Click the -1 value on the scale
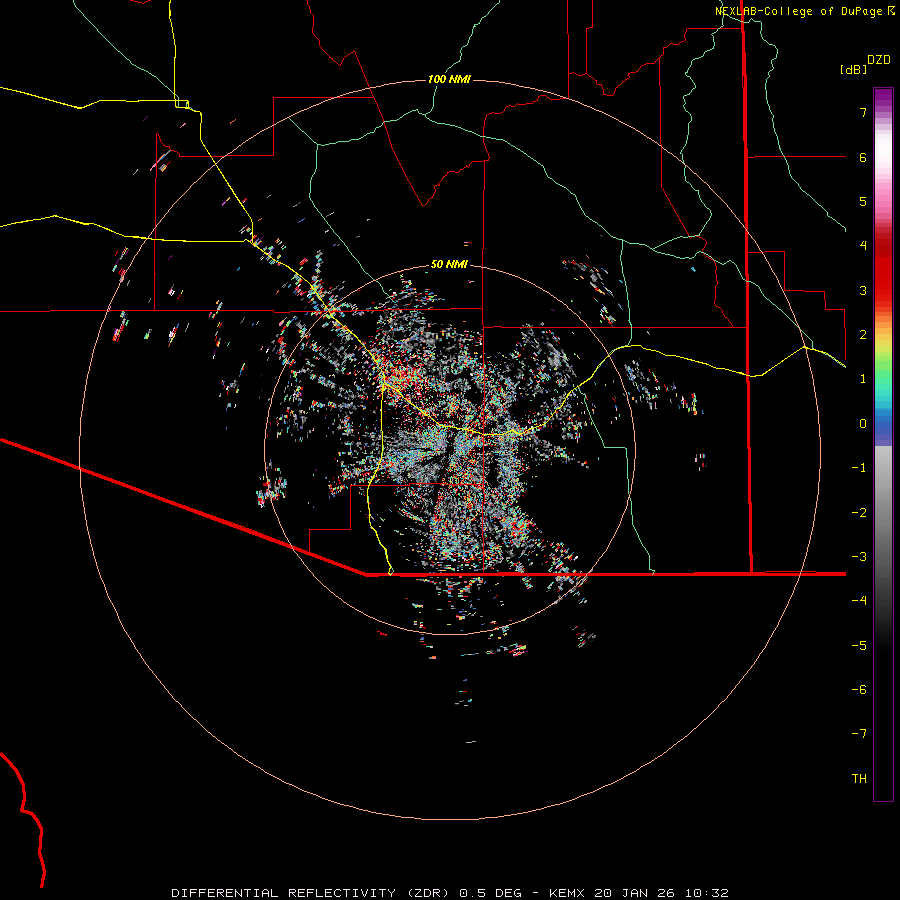Screen dimensions: 900x900 [859, 468]
